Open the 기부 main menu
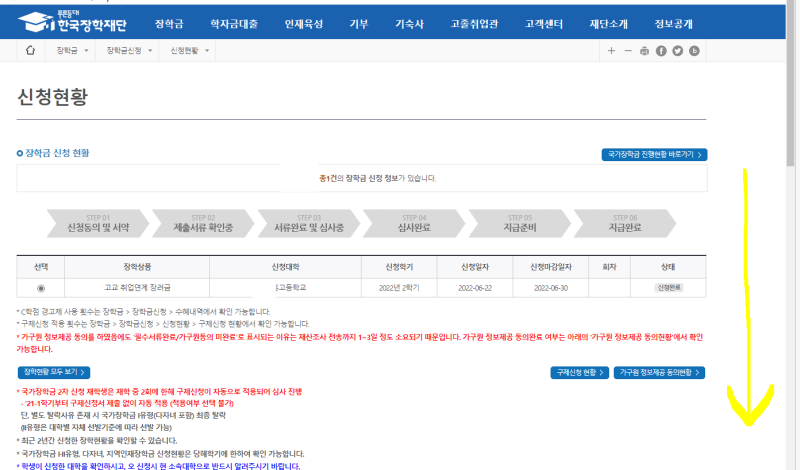800x470 pixels. [x=359, y=24]
